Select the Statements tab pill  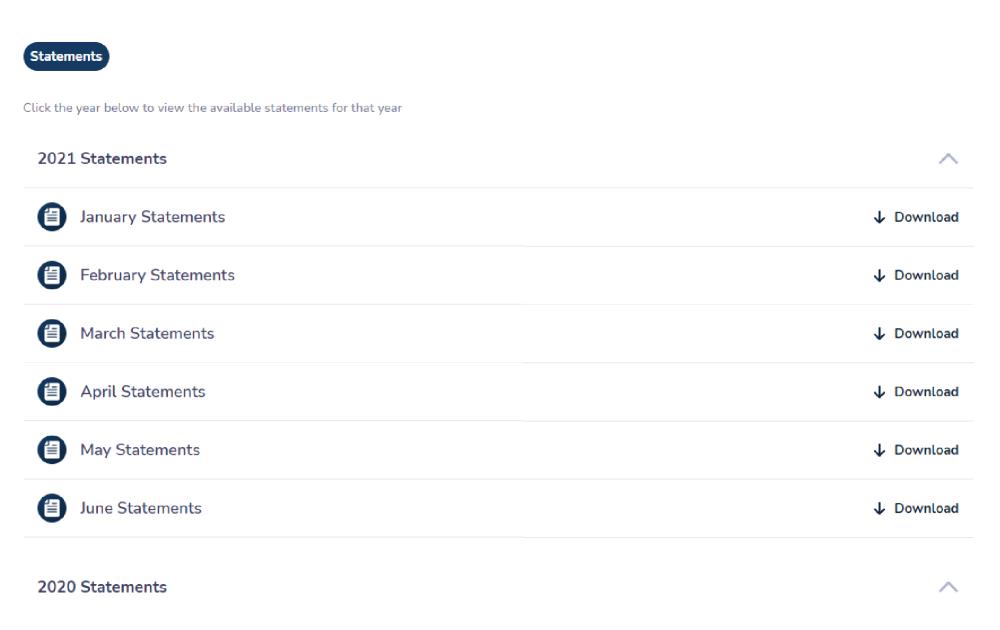tap(66, 57)
